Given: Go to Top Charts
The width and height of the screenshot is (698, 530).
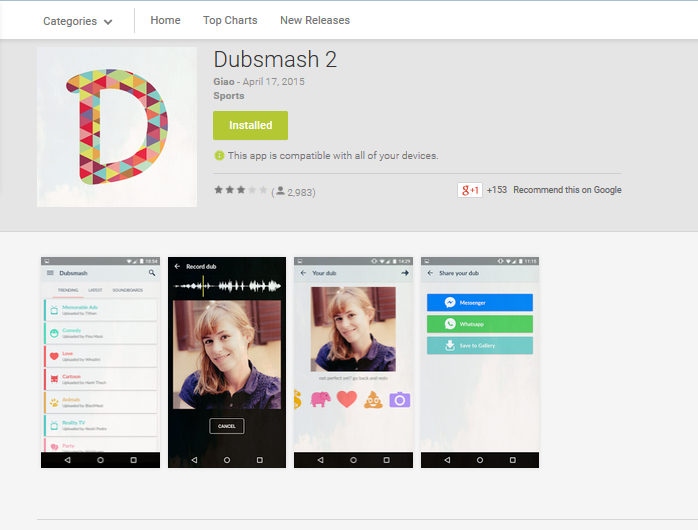Looking at the screenshot, I should pyautogui.click(x=230, y=20).
